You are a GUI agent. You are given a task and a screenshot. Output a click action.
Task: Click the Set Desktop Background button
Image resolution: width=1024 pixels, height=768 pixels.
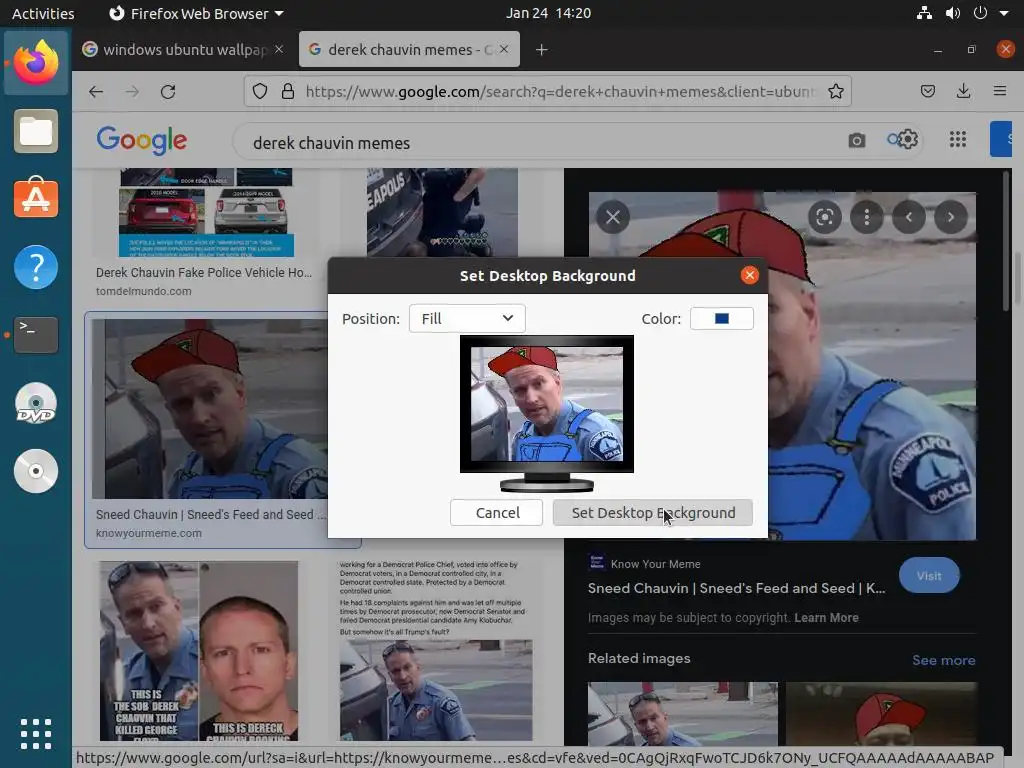pos(652,513)
